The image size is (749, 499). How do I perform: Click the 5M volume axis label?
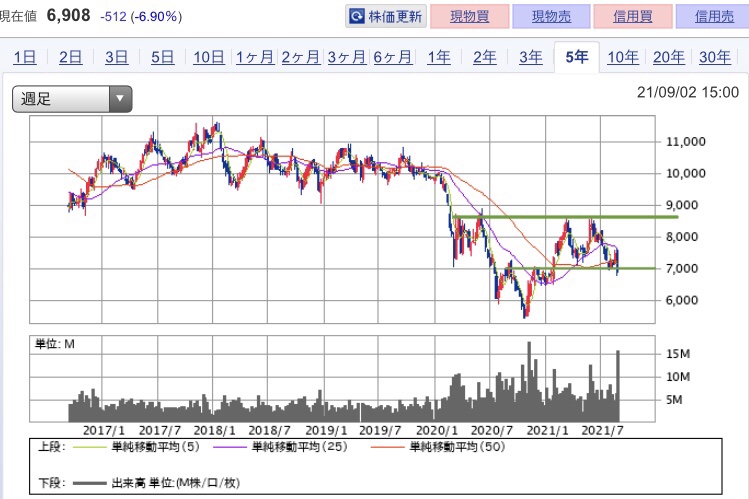[674, 400]
